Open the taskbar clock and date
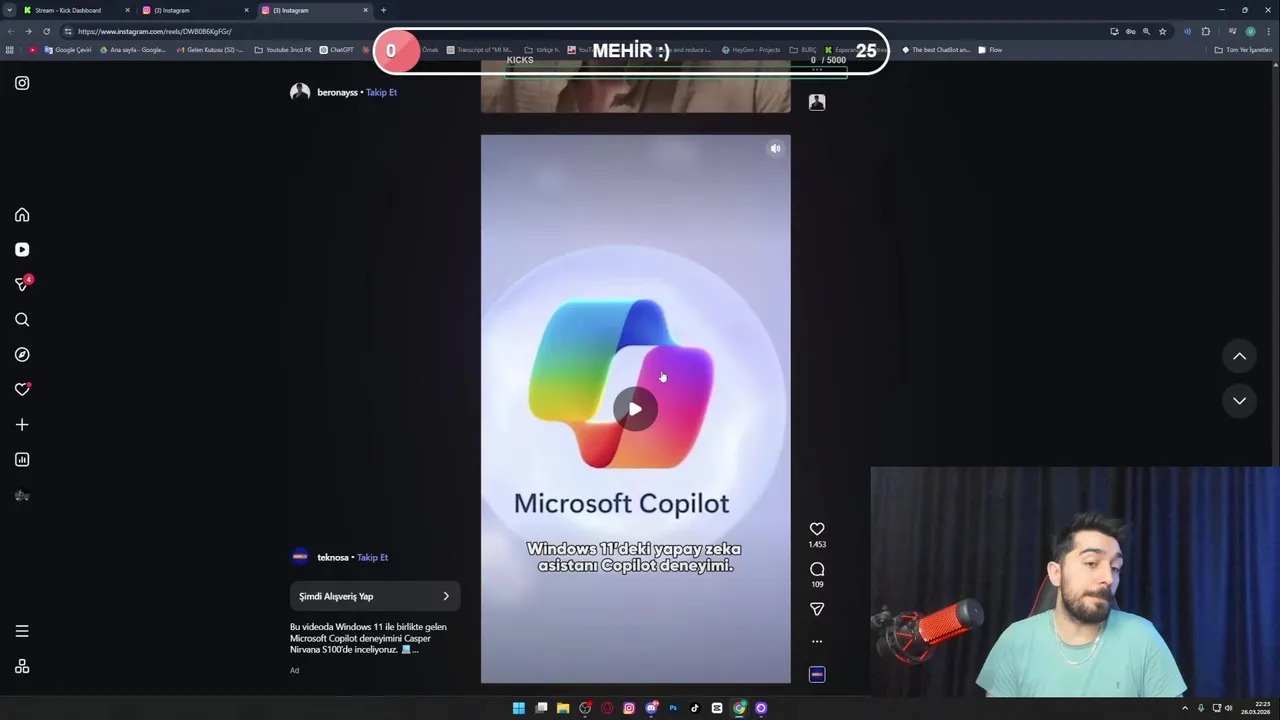1280x720 pixels. coord(1256,708)
